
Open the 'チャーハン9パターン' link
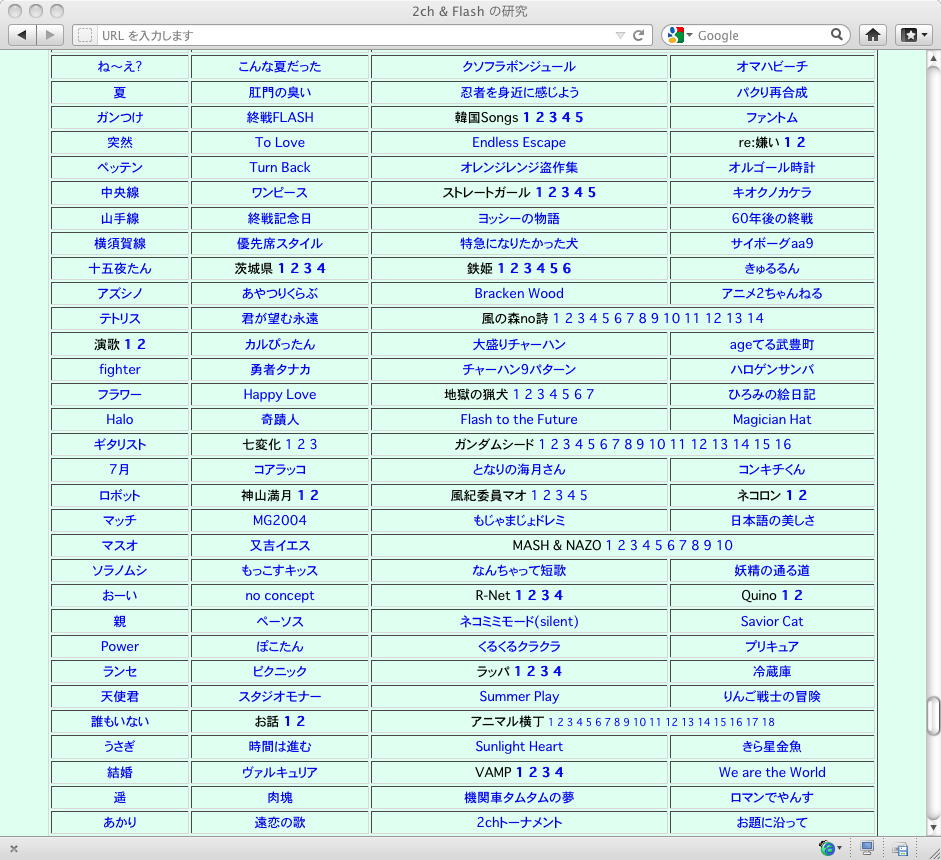tap(519, 369)
